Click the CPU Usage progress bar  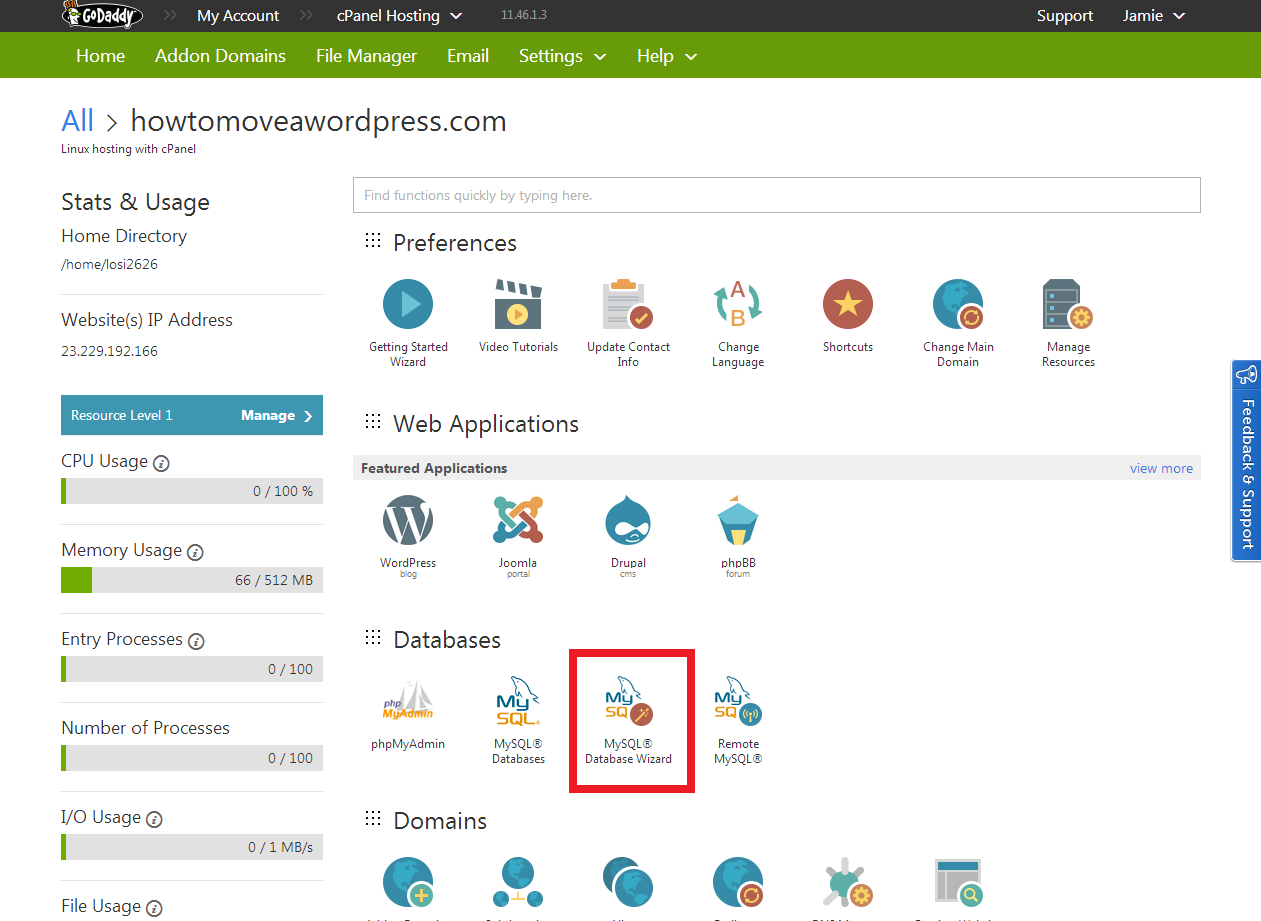pyautogui.click(x=192, y=491)
